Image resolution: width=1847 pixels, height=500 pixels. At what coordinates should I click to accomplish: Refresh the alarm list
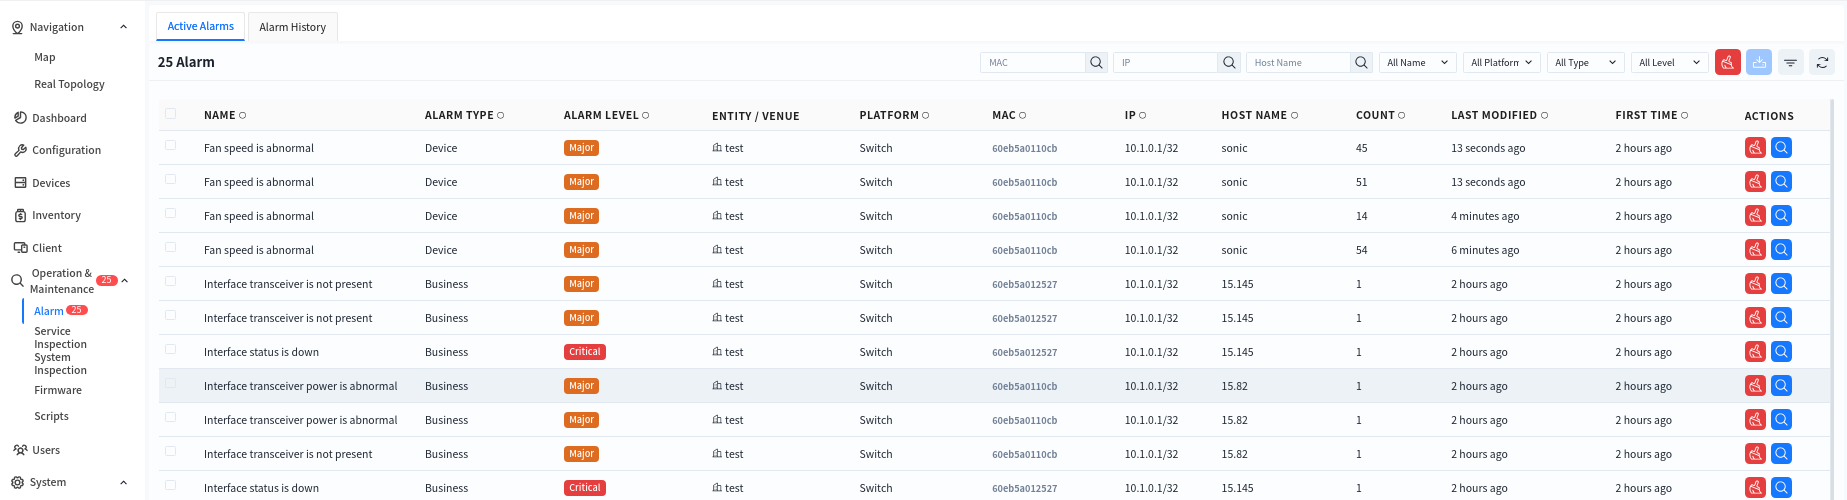tap(1823, 62)
